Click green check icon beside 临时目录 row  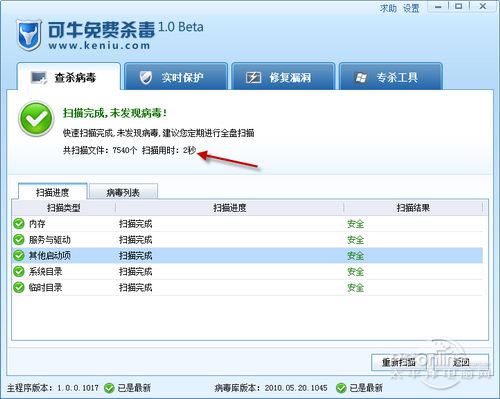pyautogui.click(x=19, y=287)
